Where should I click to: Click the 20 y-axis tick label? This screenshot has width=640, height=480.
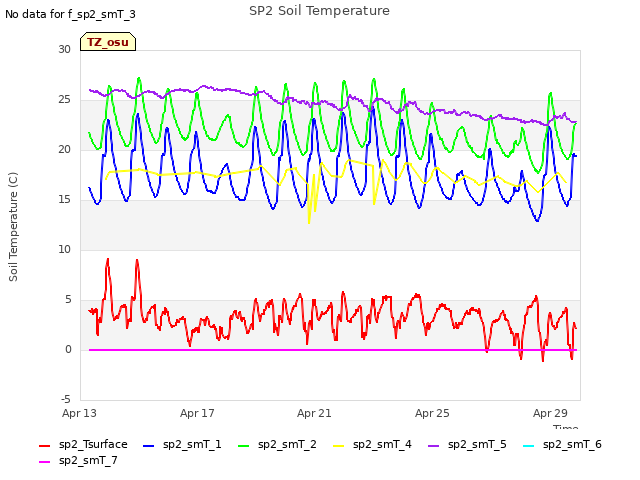click(64, 149)
